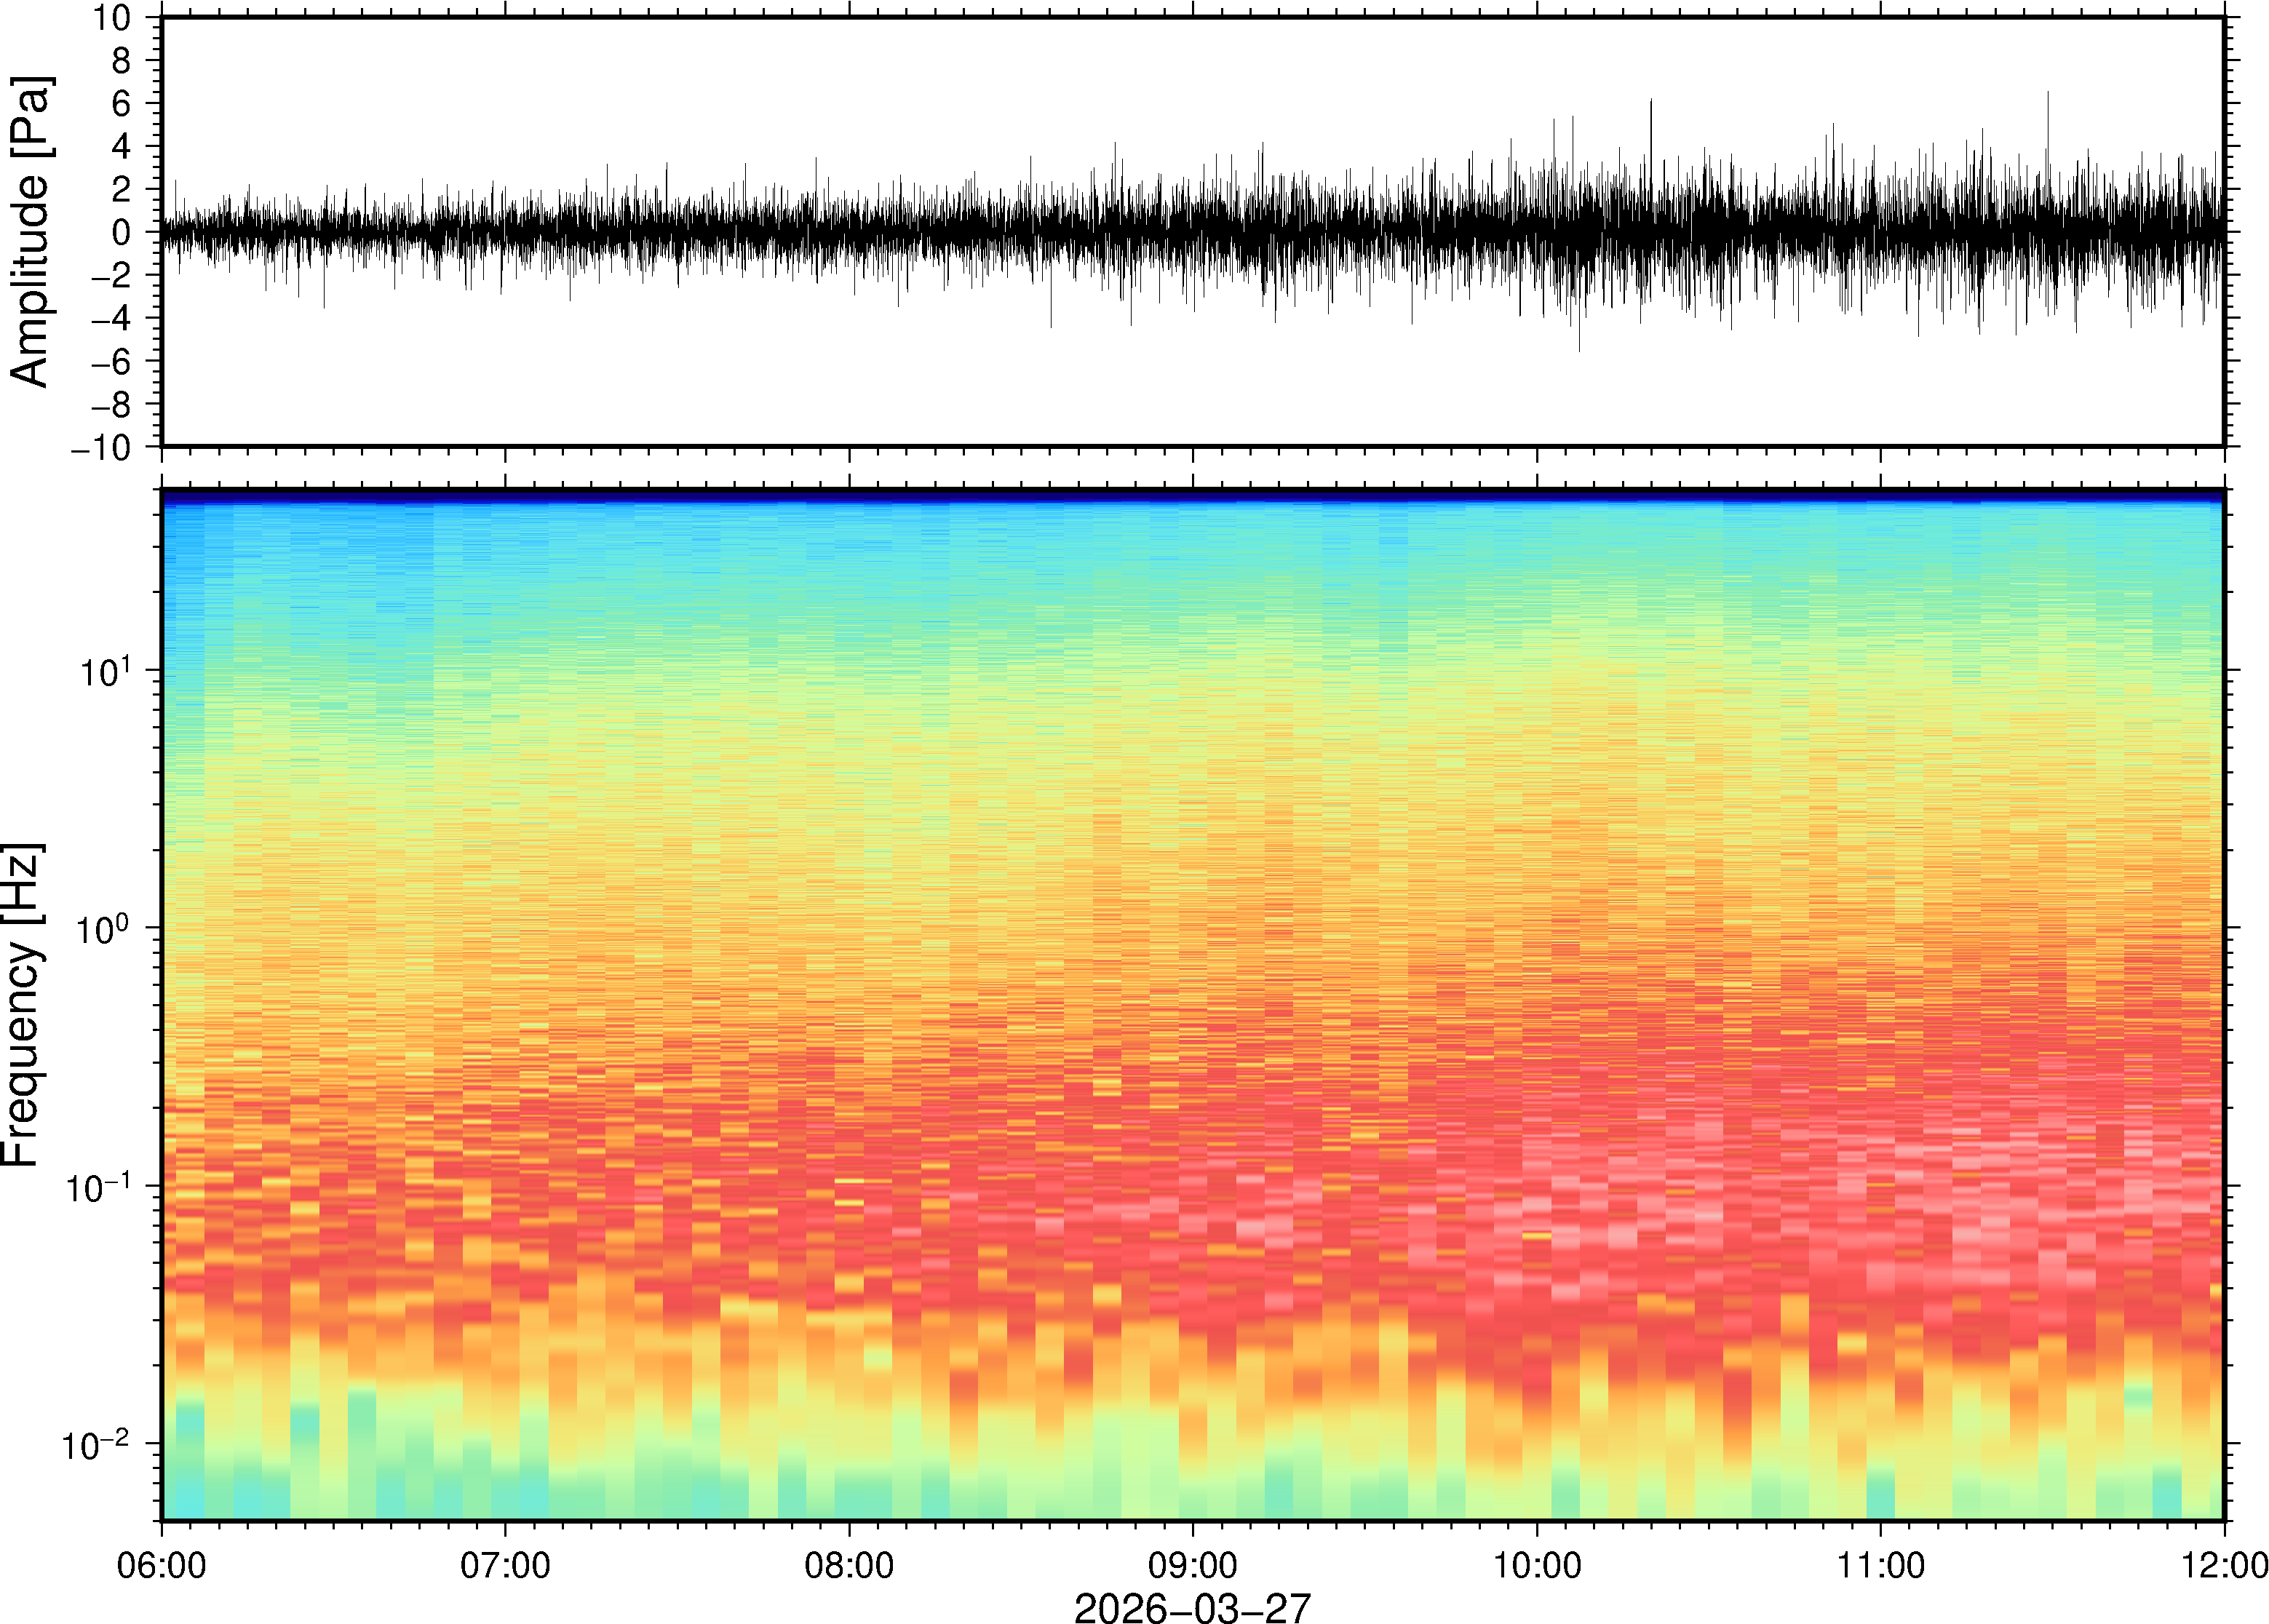Click the 10:00 time axis label
Image resolution: width=2269 pixels, height=1624 pixels.
(1537, 1565)
